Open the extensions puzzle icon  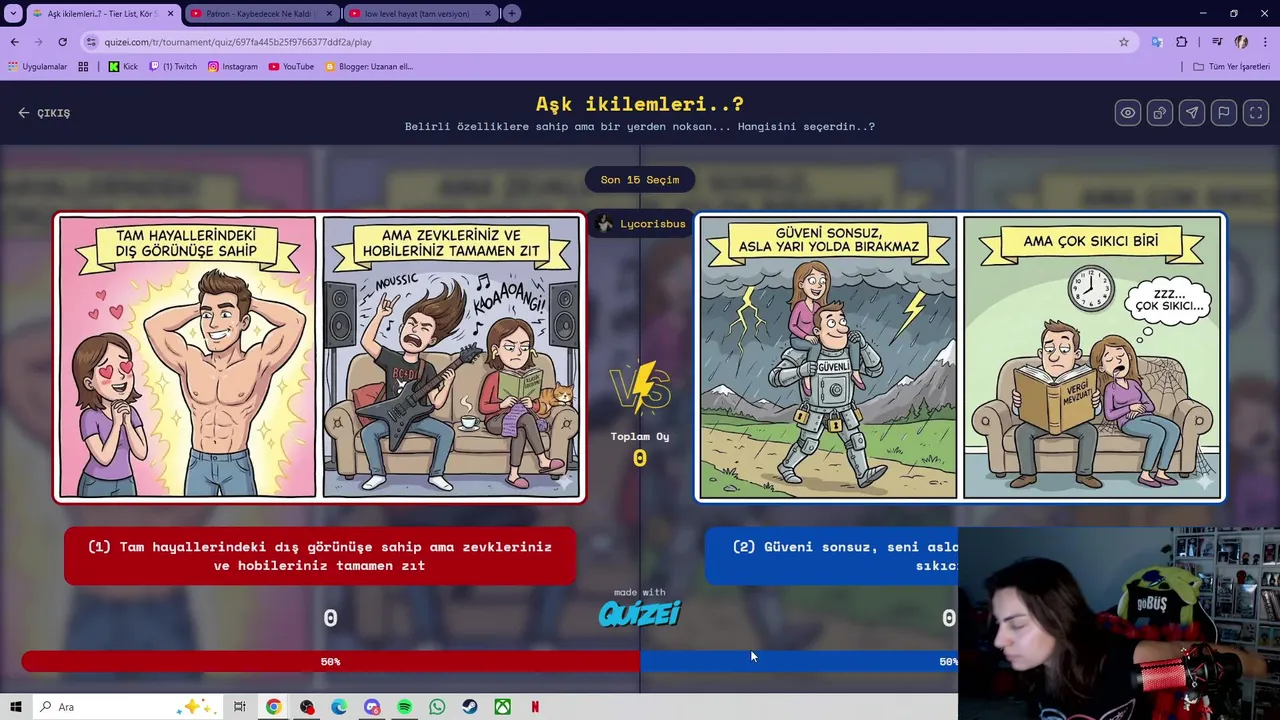tap(1182, 42)
